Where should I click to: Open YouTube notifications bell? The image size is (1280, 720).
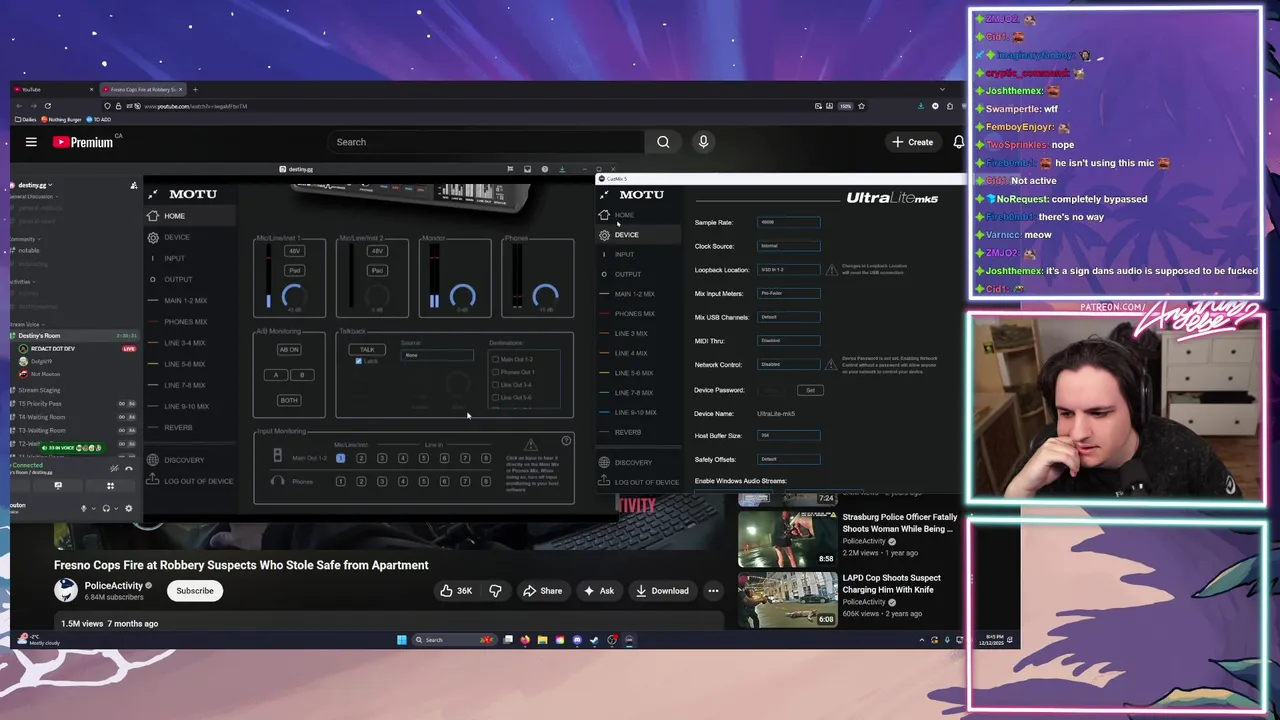point(958,142)
